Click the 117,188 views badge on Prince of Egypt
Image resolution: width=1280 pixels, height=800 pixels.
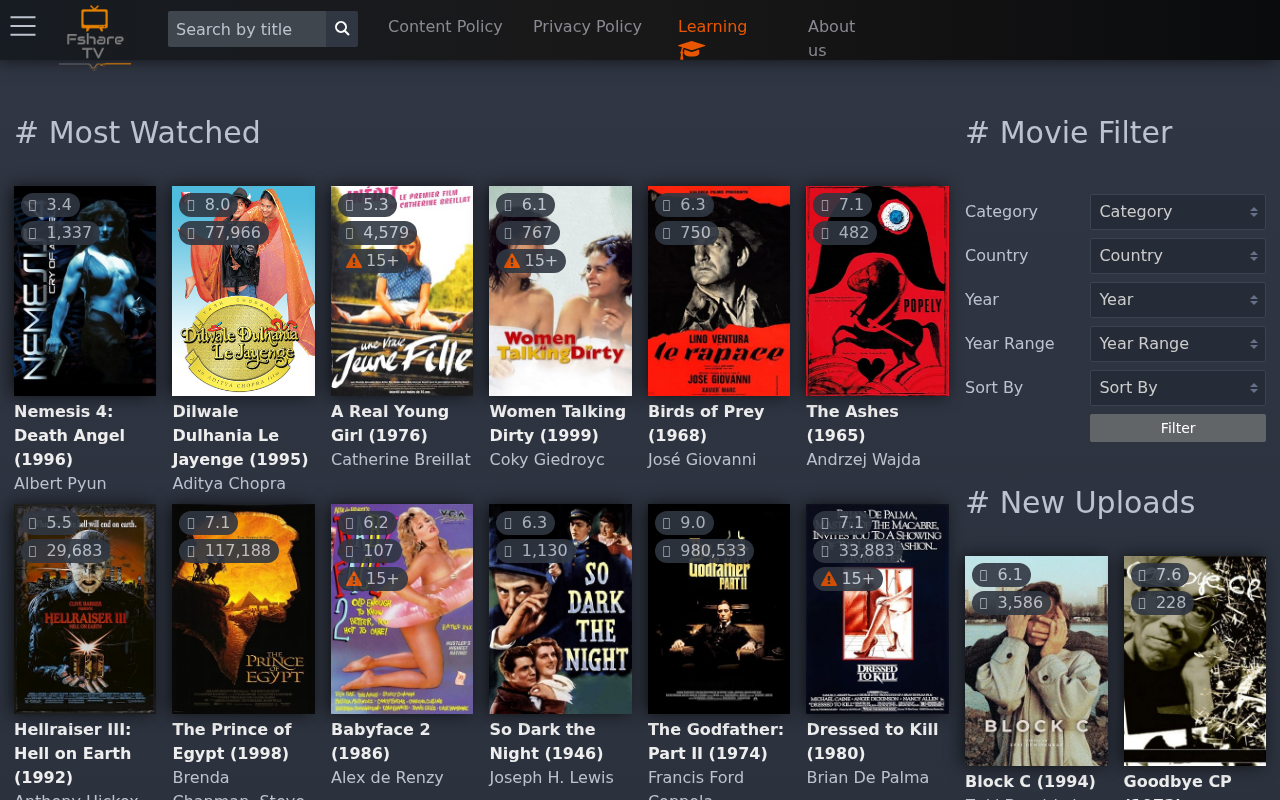tap(229, 551)
